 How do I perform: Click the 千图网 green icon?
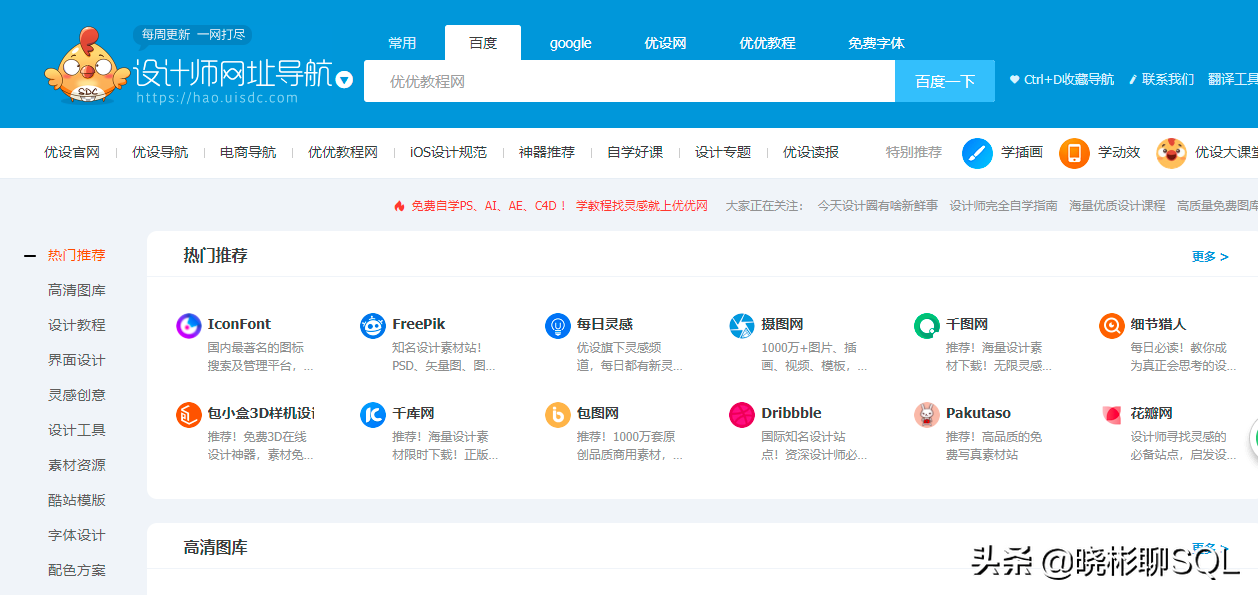click(927, 325)
